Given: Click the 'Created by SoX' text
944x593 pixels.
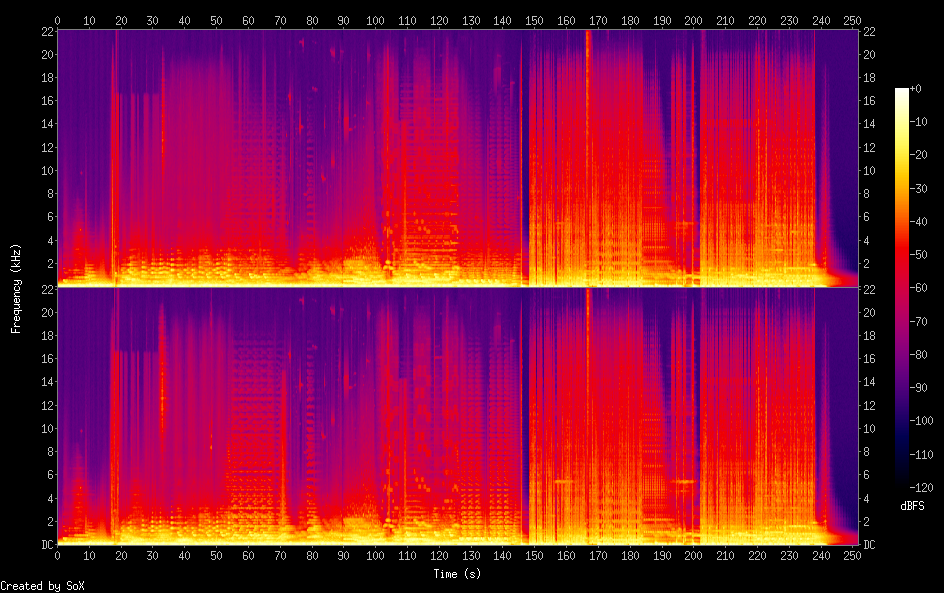Looking at the screenshot, I should (x=42, y=586).
